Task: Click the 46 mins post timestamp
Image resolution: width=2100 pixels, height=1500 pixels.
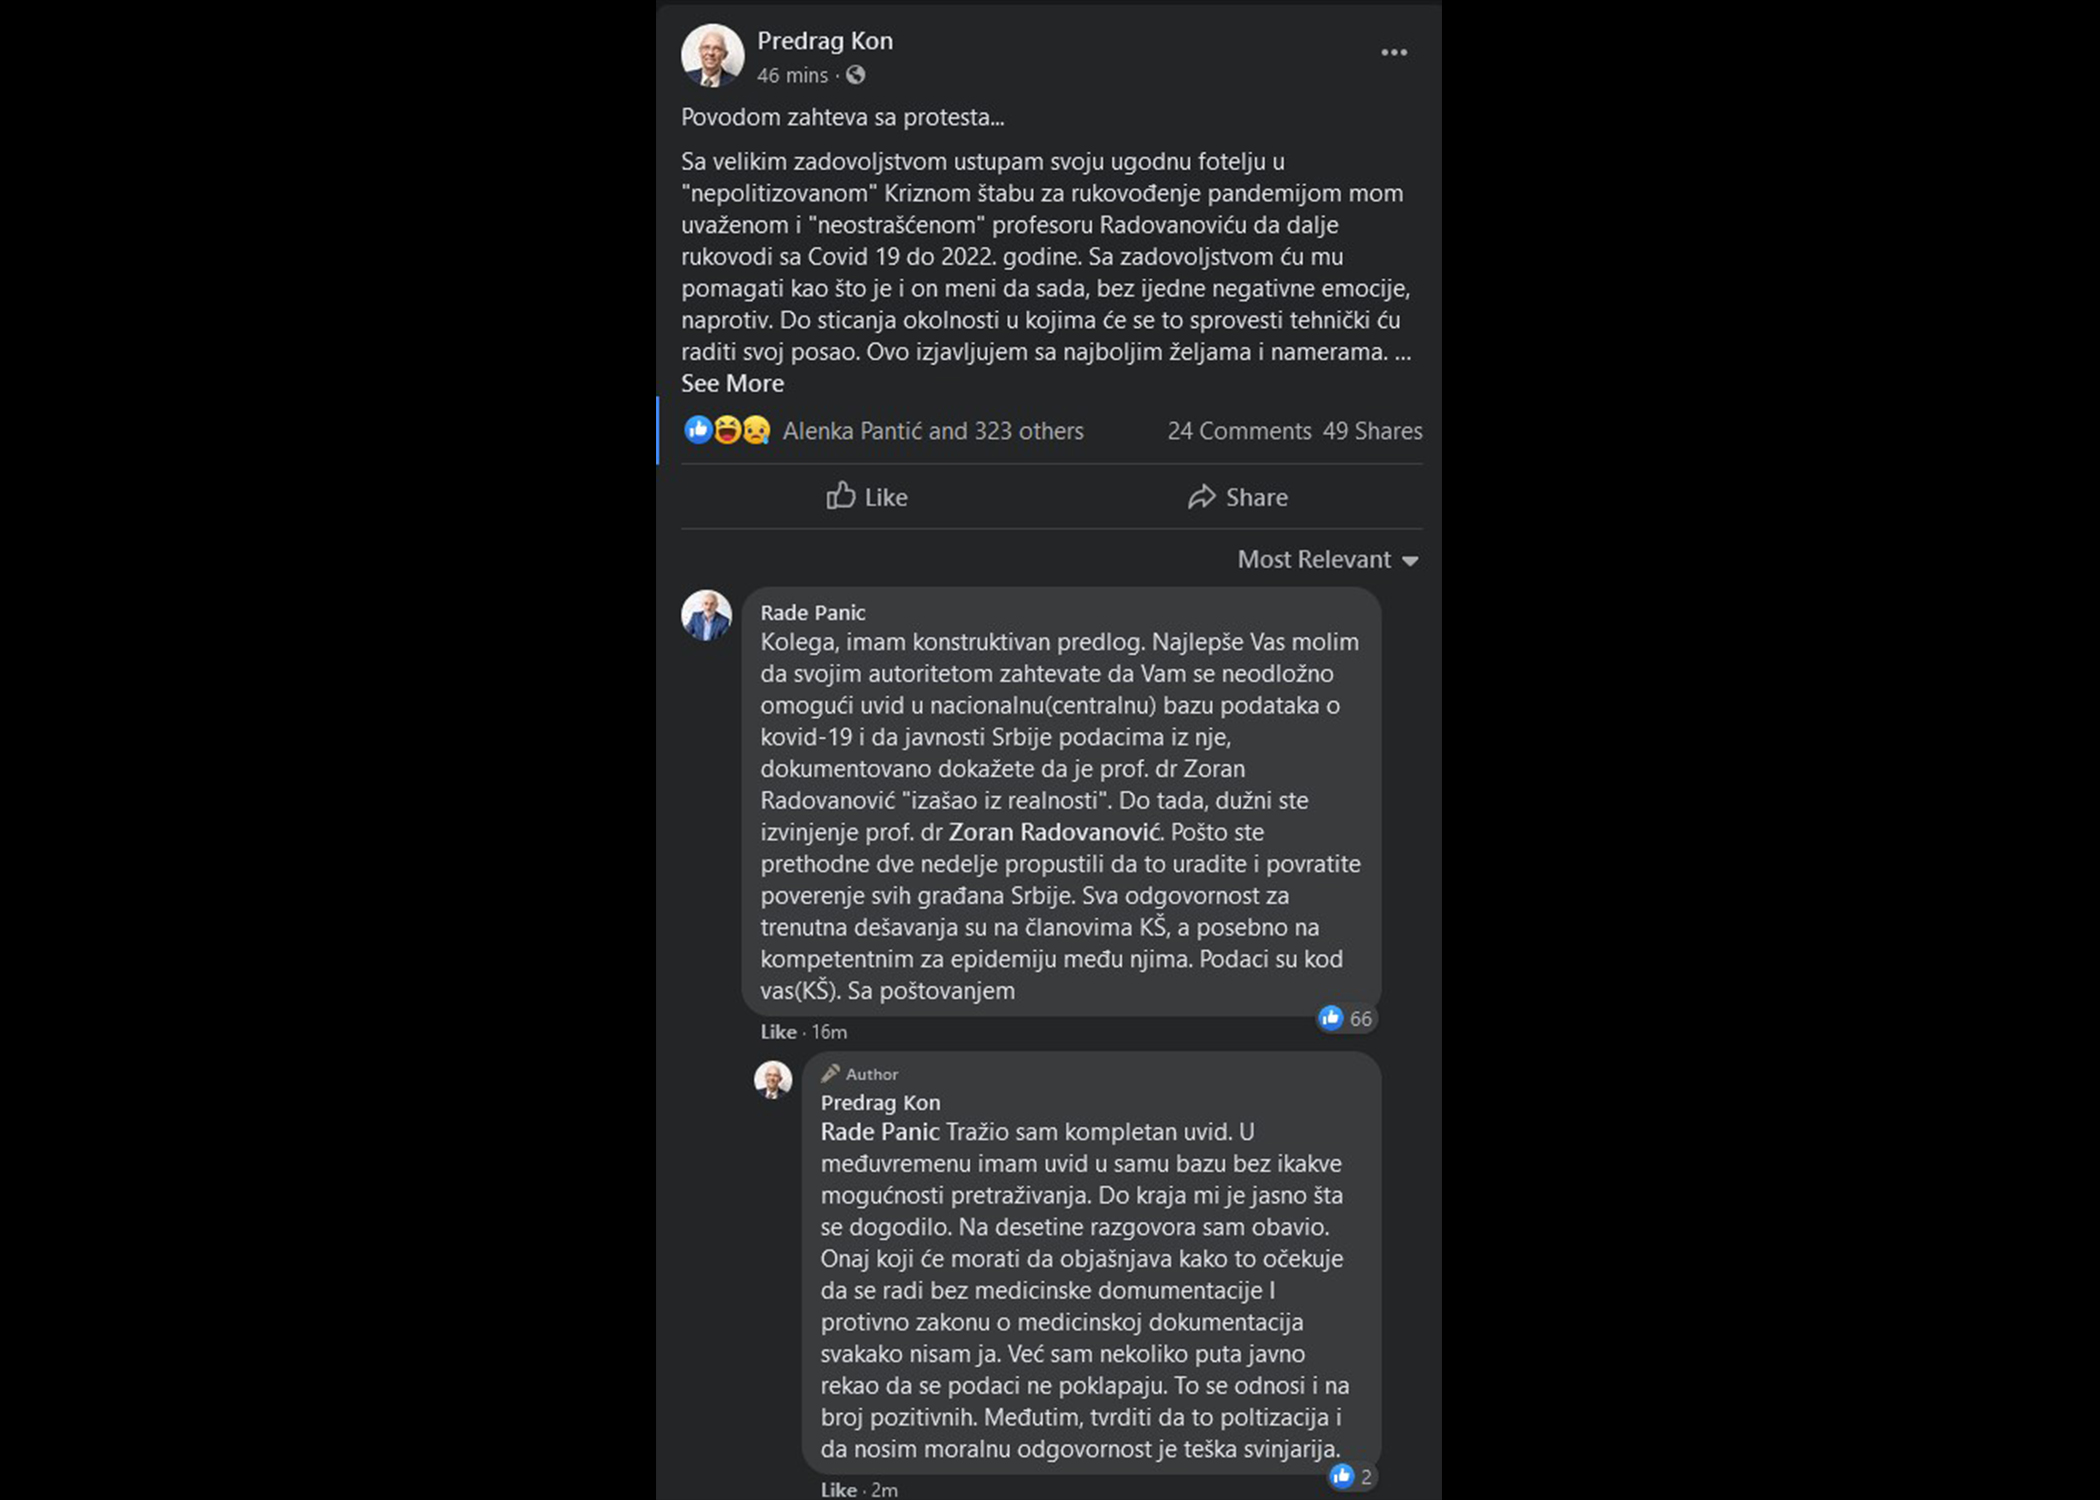Action: pos(792,76)
